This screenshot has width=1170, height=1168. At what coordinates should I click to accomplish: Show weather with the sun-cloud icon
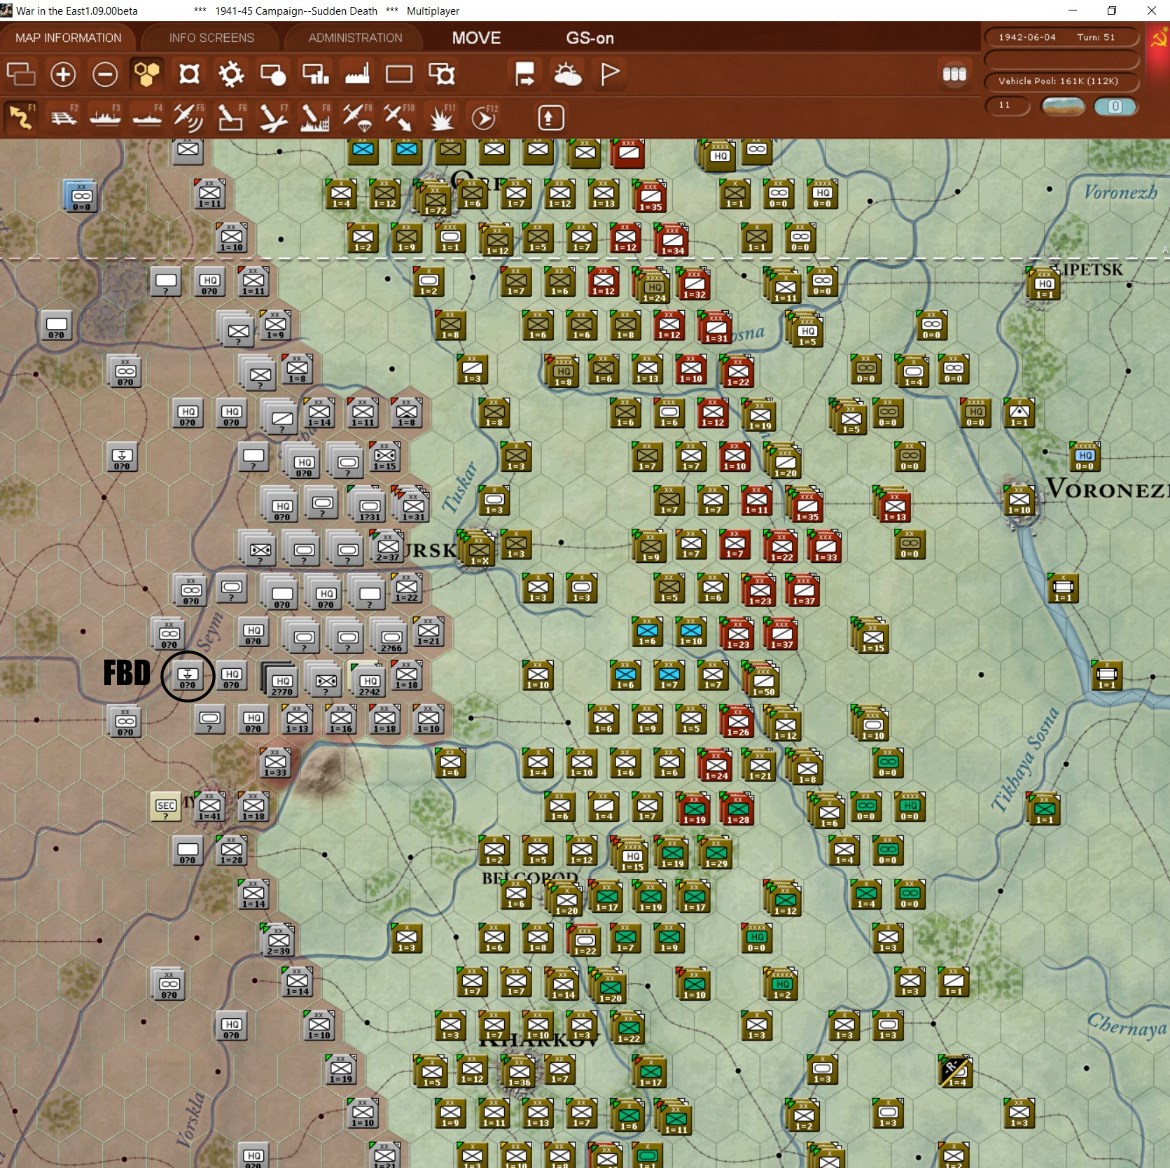coord(567,74)
